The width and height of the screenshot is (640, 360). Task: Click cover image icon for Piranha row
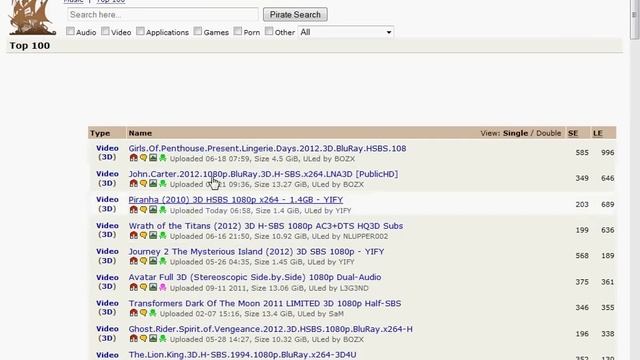point(153,210)
